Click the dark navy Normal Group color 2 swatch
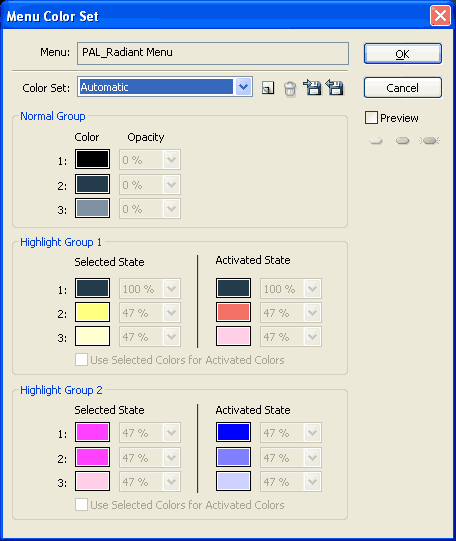Viewport: 456px width, 541px height. point(92,184)
